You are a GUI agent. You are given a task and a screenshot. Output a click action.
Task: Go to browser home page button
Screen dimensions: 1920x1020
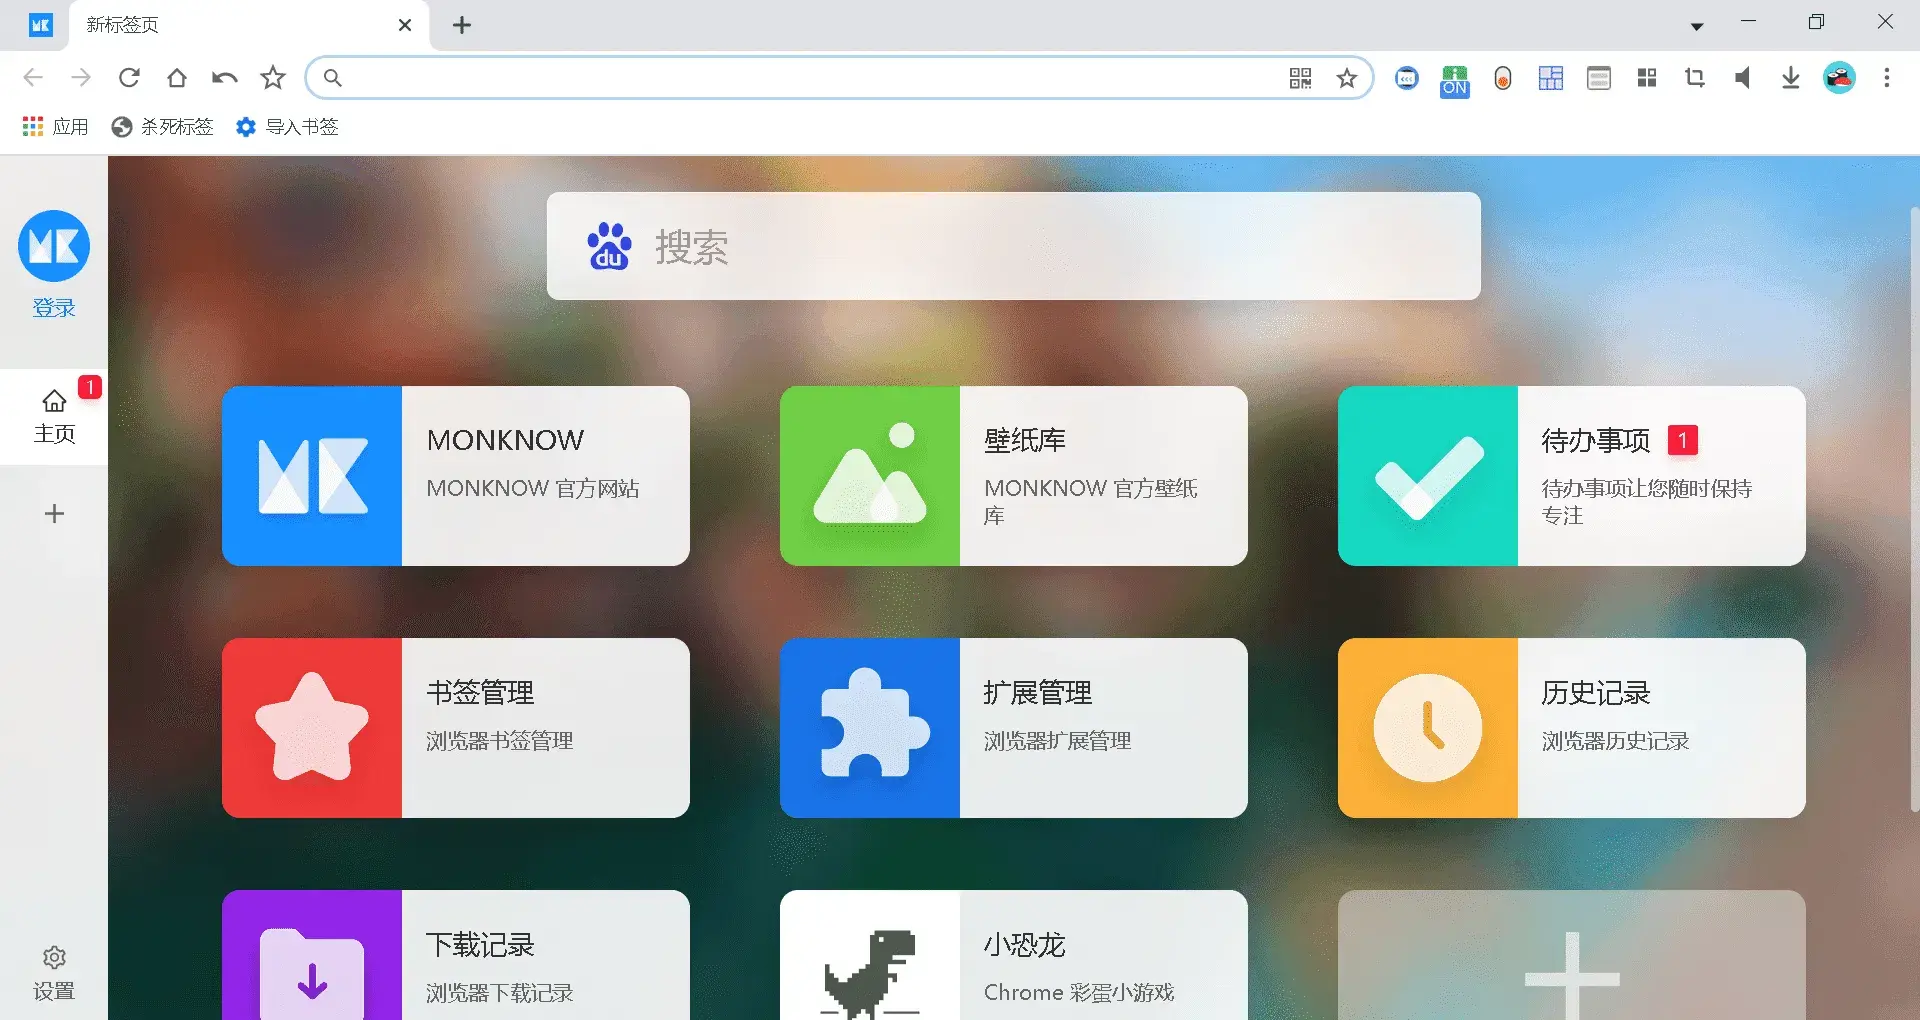pos(177,77)
